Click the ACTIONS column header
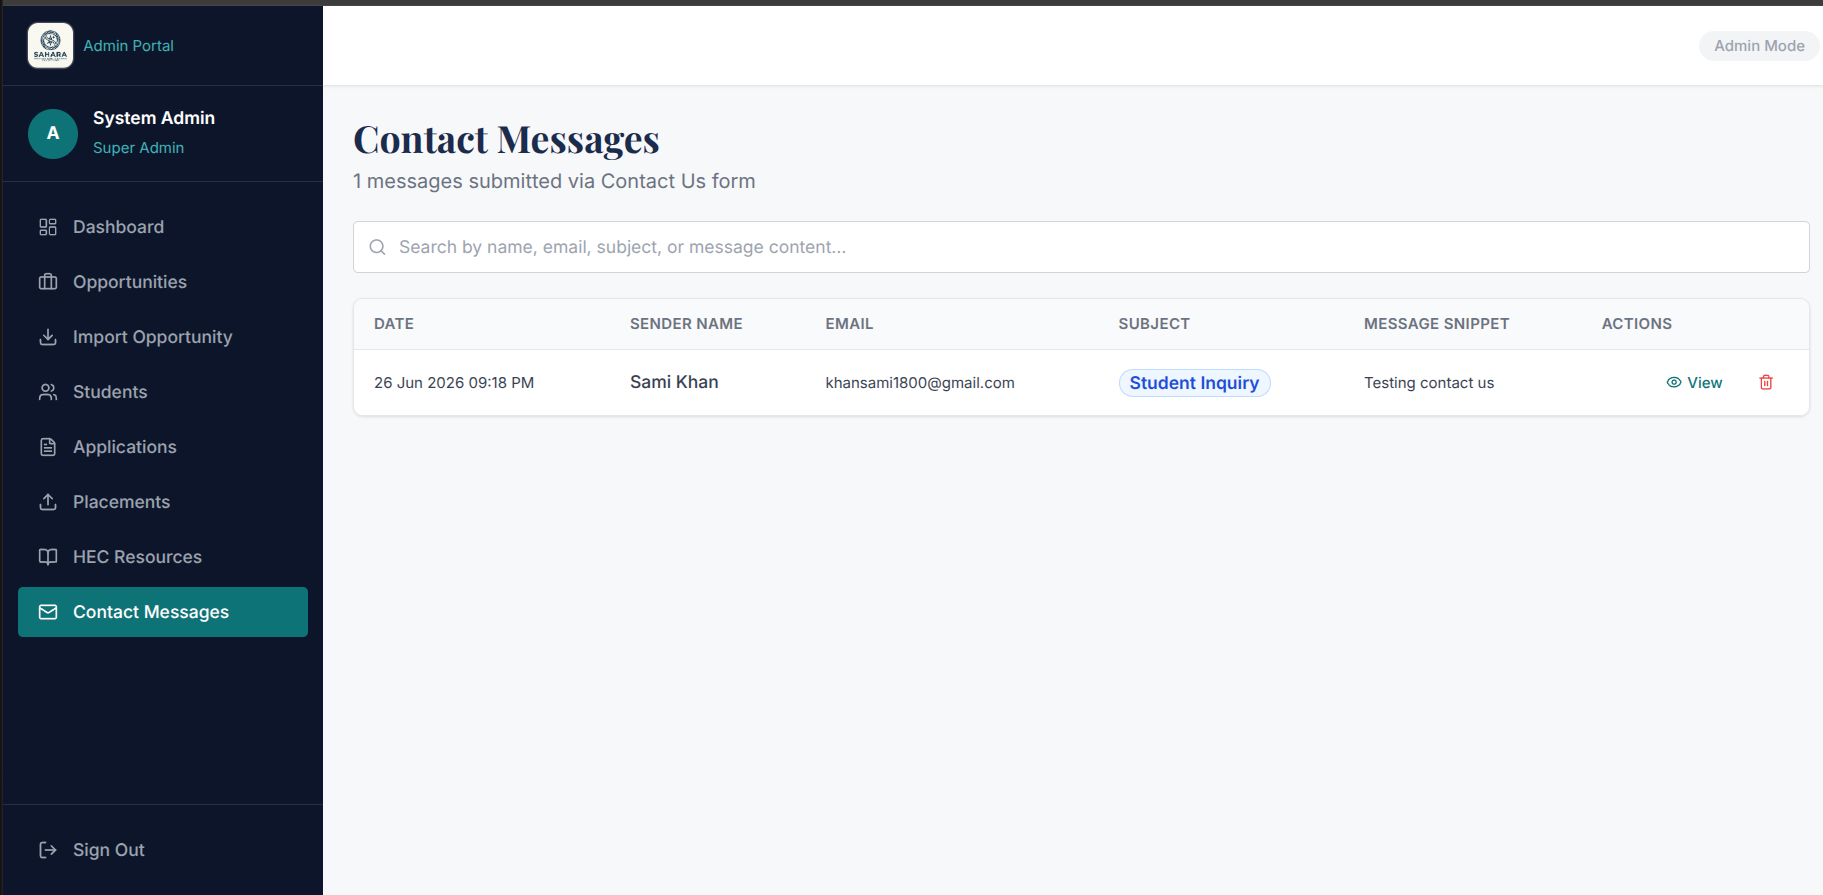The height and width of the screenshot is (895, 1823). 1637,324
